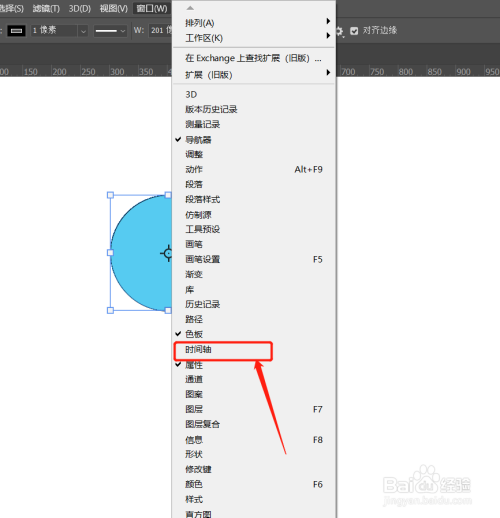Open the 图层 panel entry
Screen dimensions: 500x518
tap(254, 409)
